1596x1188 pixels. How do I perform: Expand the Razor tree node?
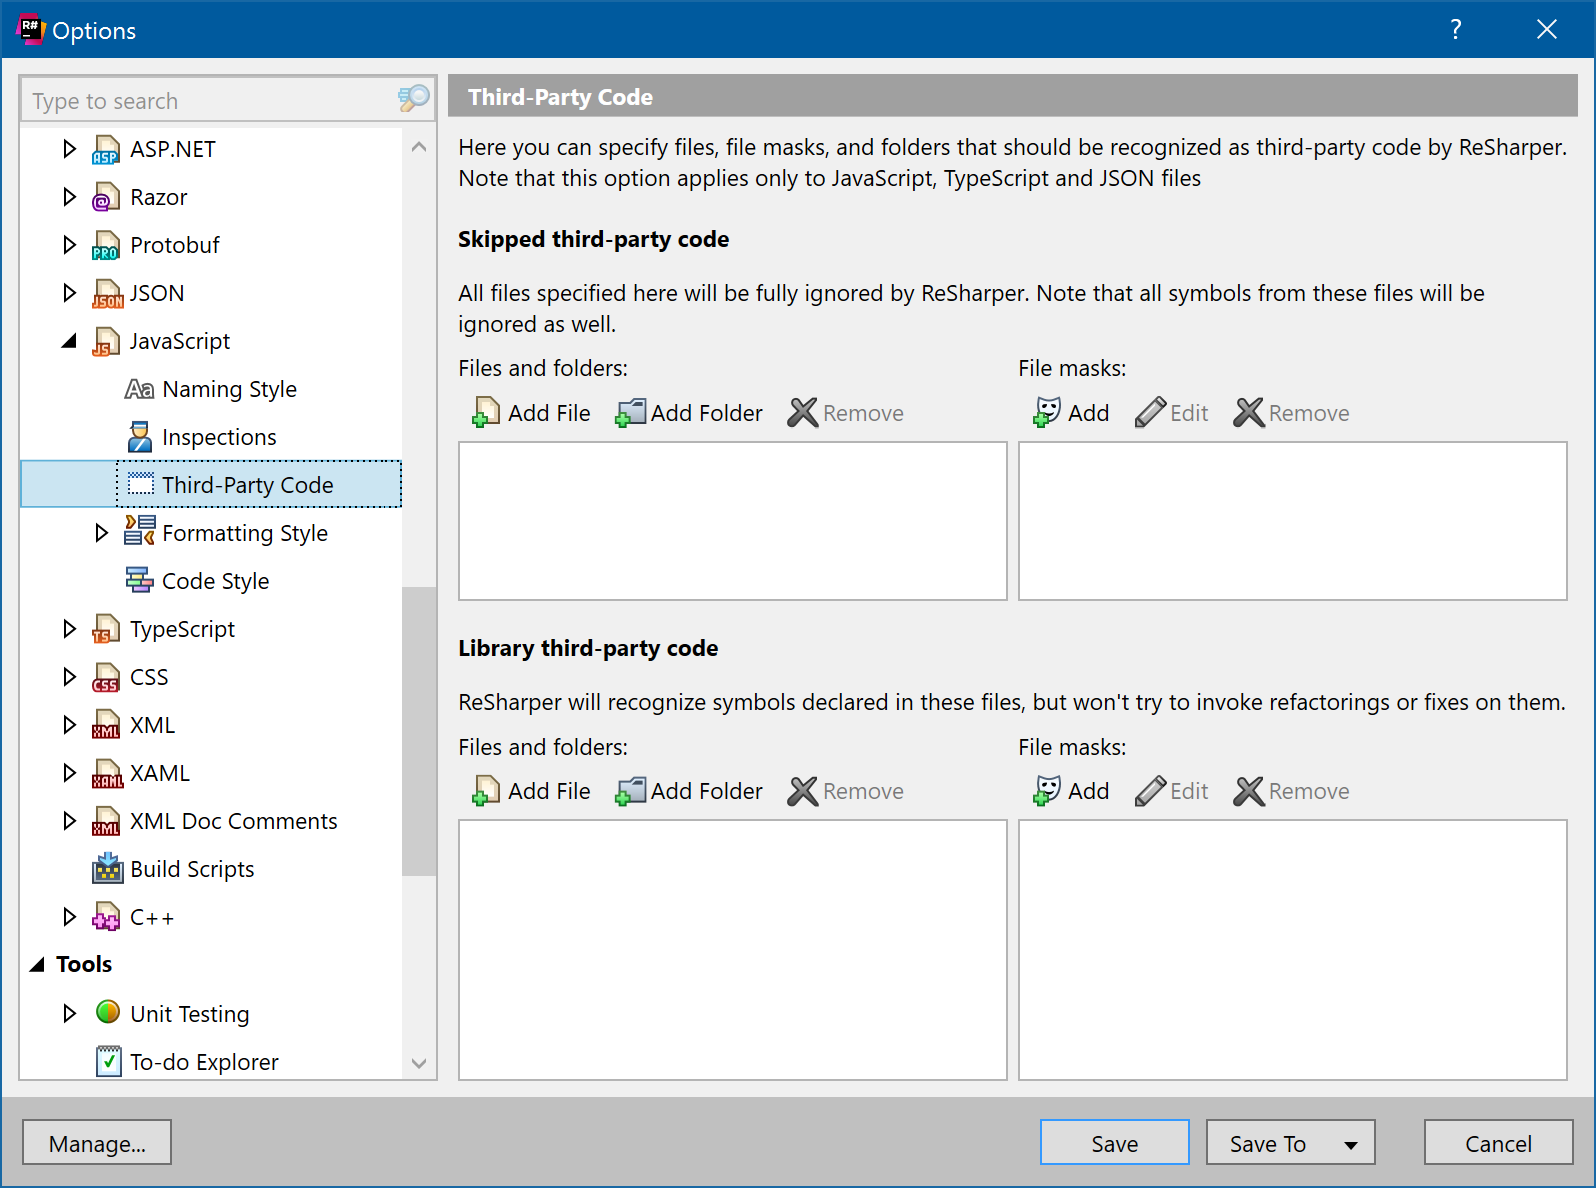[69, 197]
